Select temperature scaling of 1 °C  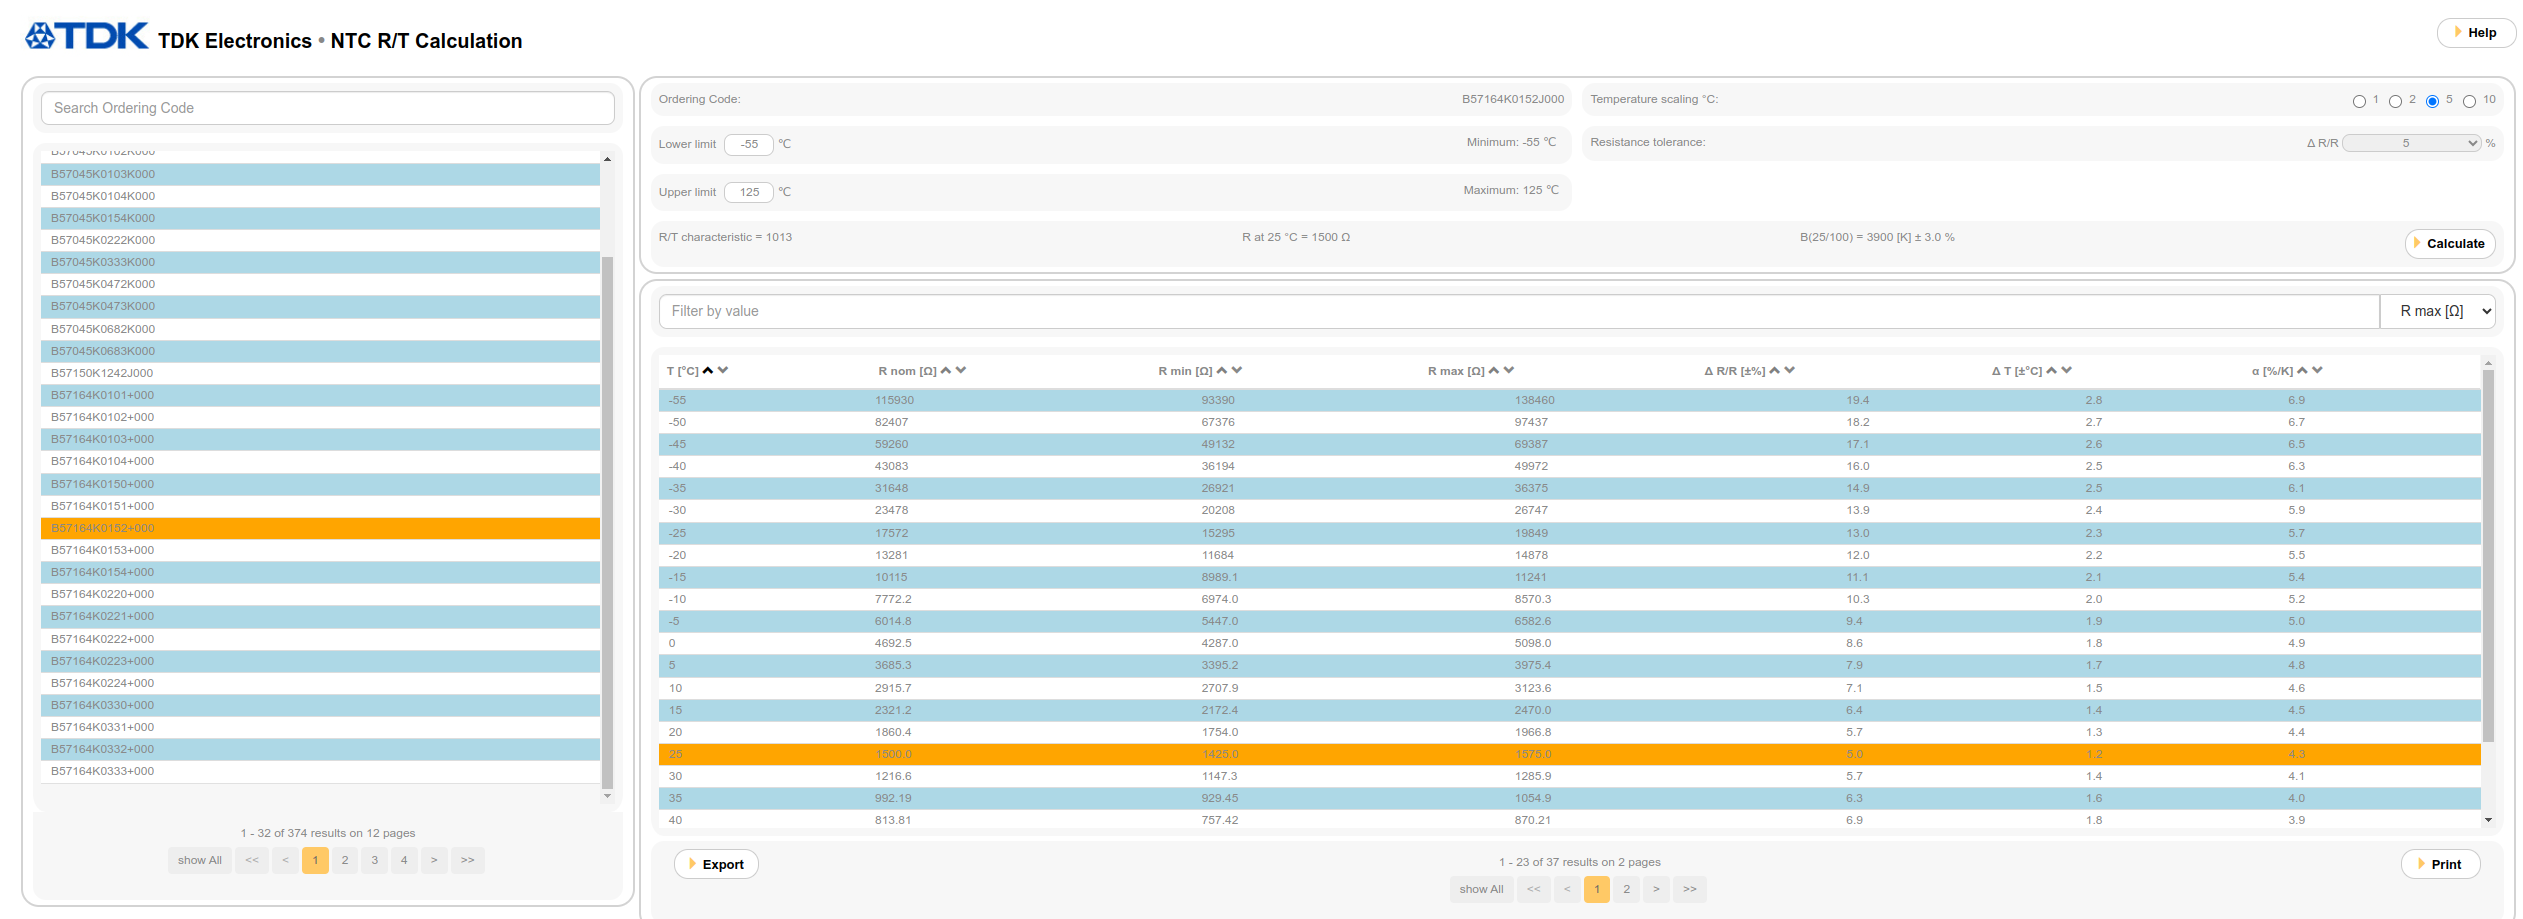pos(2359,101)
